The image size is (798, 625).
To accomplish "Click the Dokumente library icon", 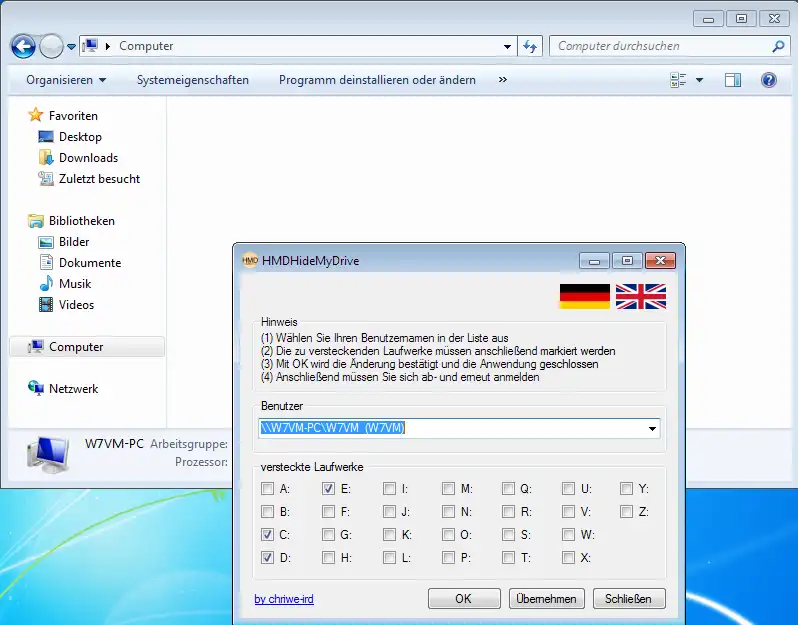I will coord(46,262).
